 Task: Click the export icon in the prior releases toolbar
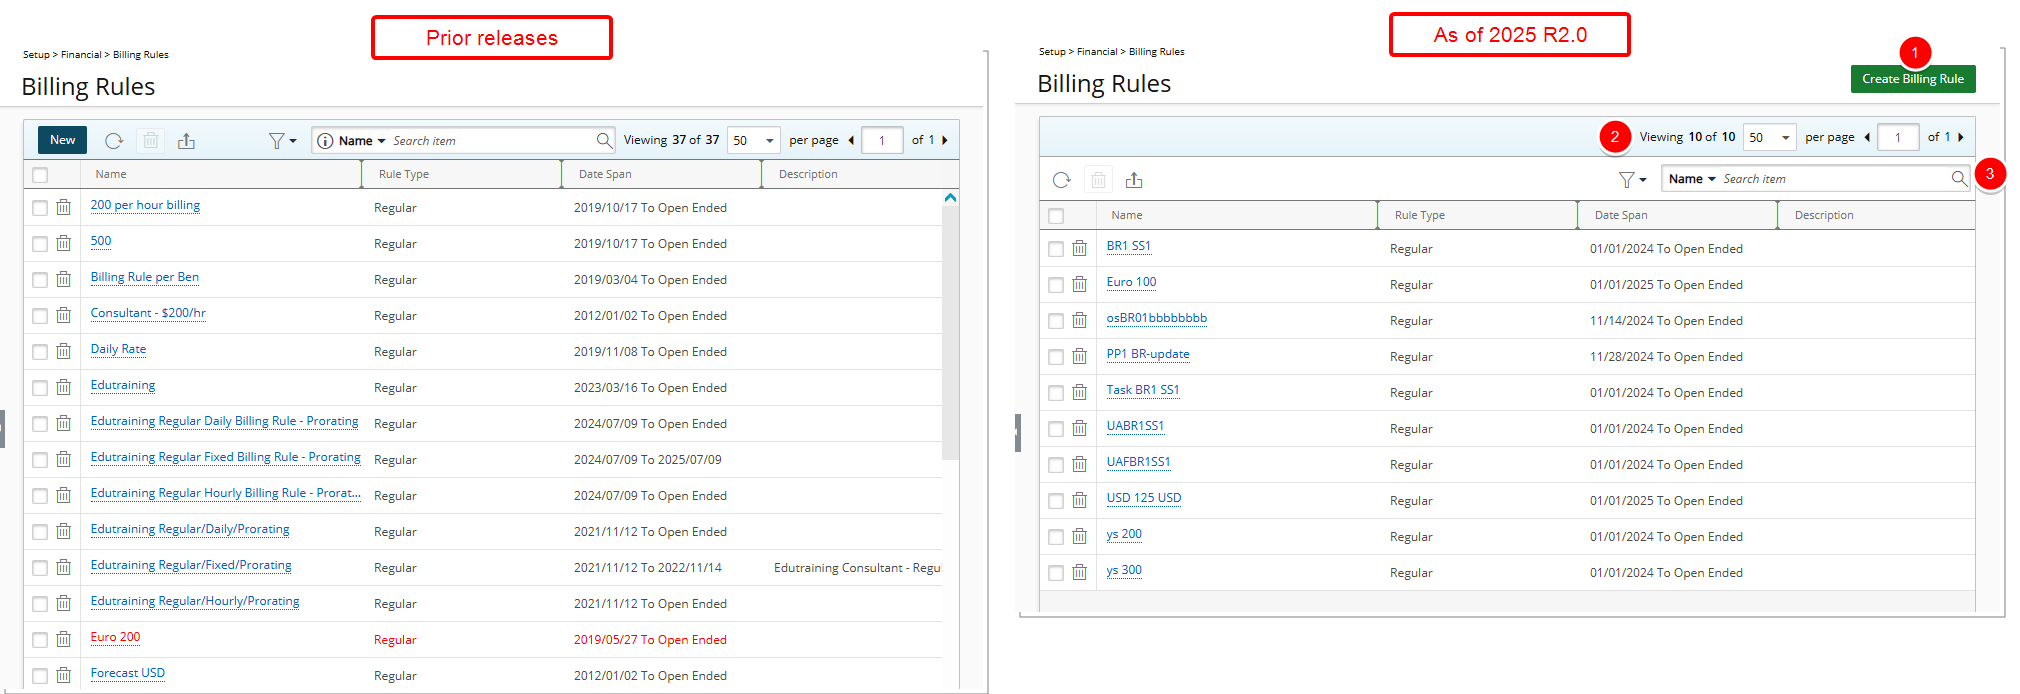click(x=186, y=141)
